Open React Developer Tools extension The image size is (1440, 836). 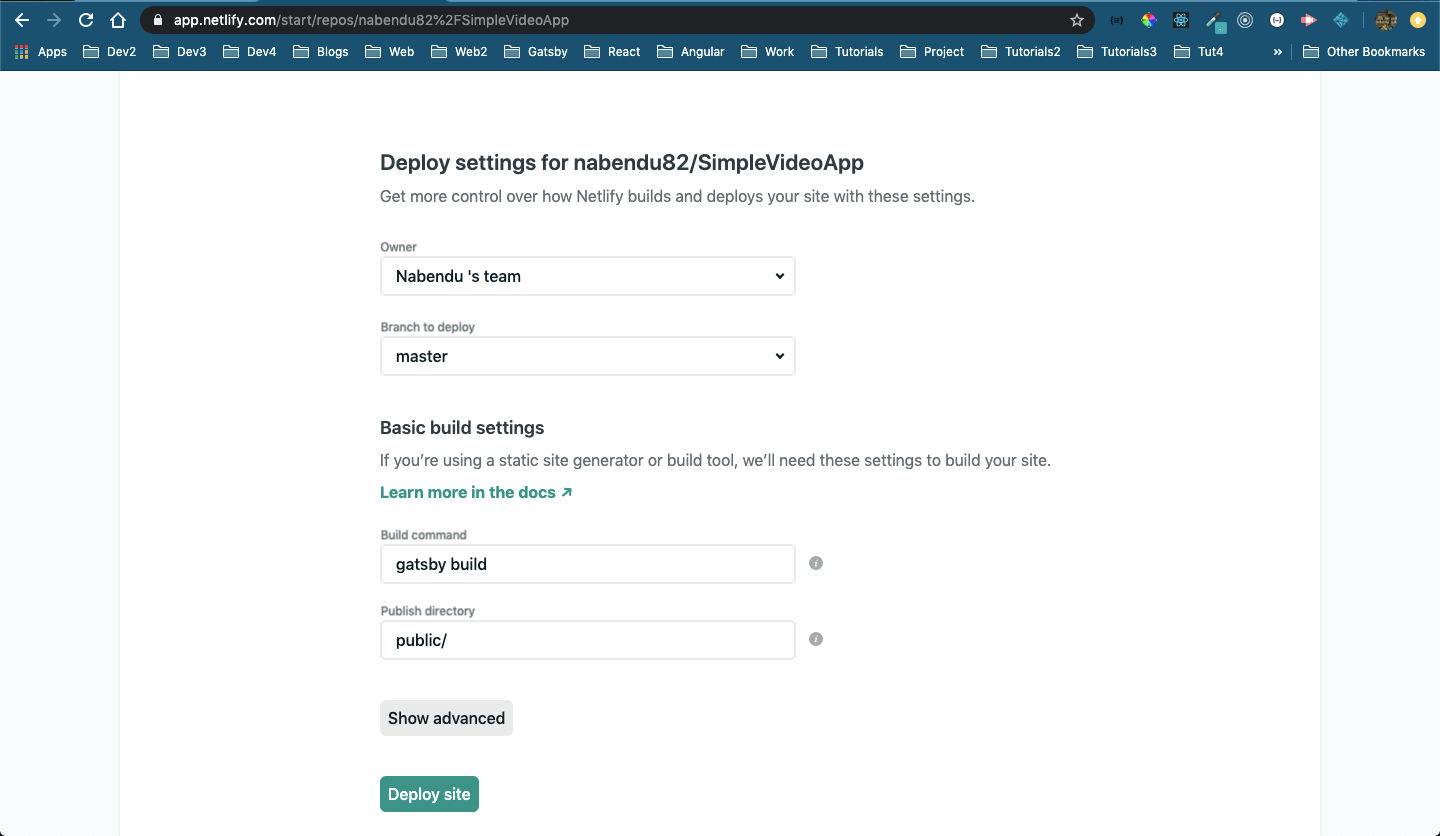click(1181, 20)
